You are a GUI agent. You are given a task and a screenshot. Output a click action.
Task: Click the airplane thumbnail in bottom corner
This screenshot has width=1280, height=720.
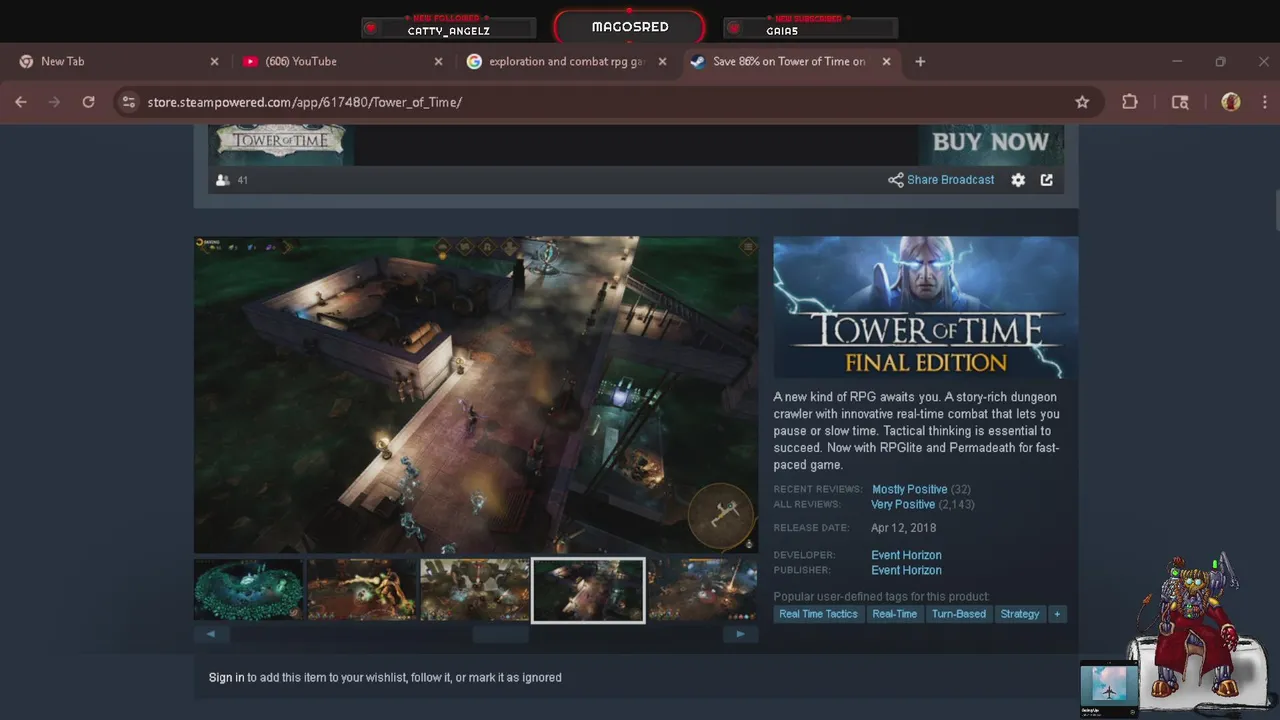(x=1108, y=685)
